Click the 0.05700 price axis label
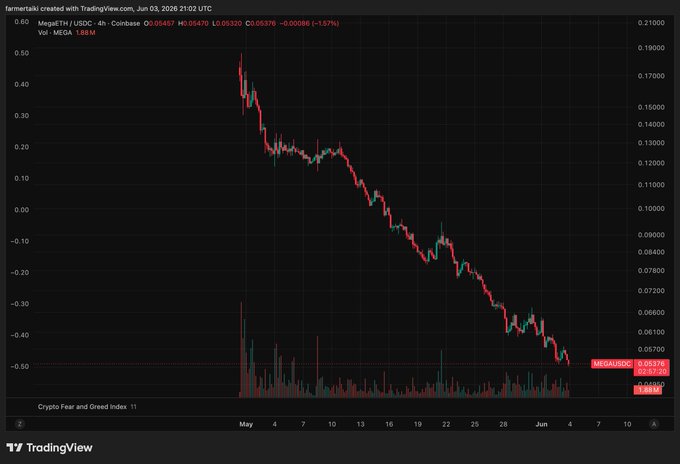The image size is (680, 464). 651,350
